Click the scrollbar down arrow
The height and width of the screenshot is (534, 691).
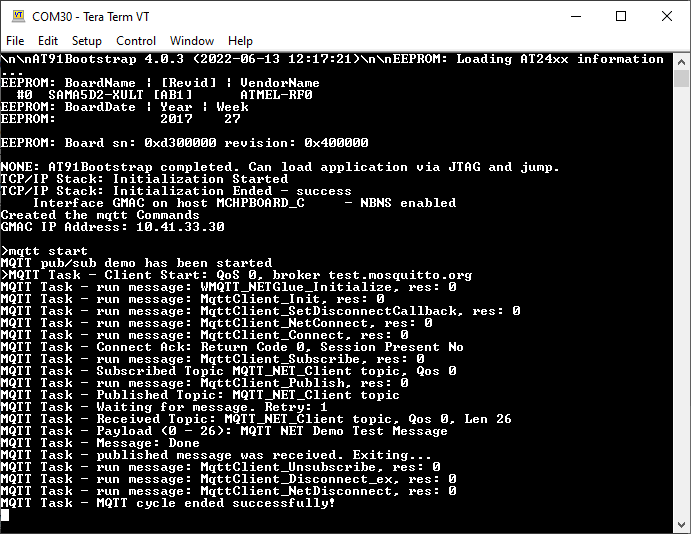(681, 525)
